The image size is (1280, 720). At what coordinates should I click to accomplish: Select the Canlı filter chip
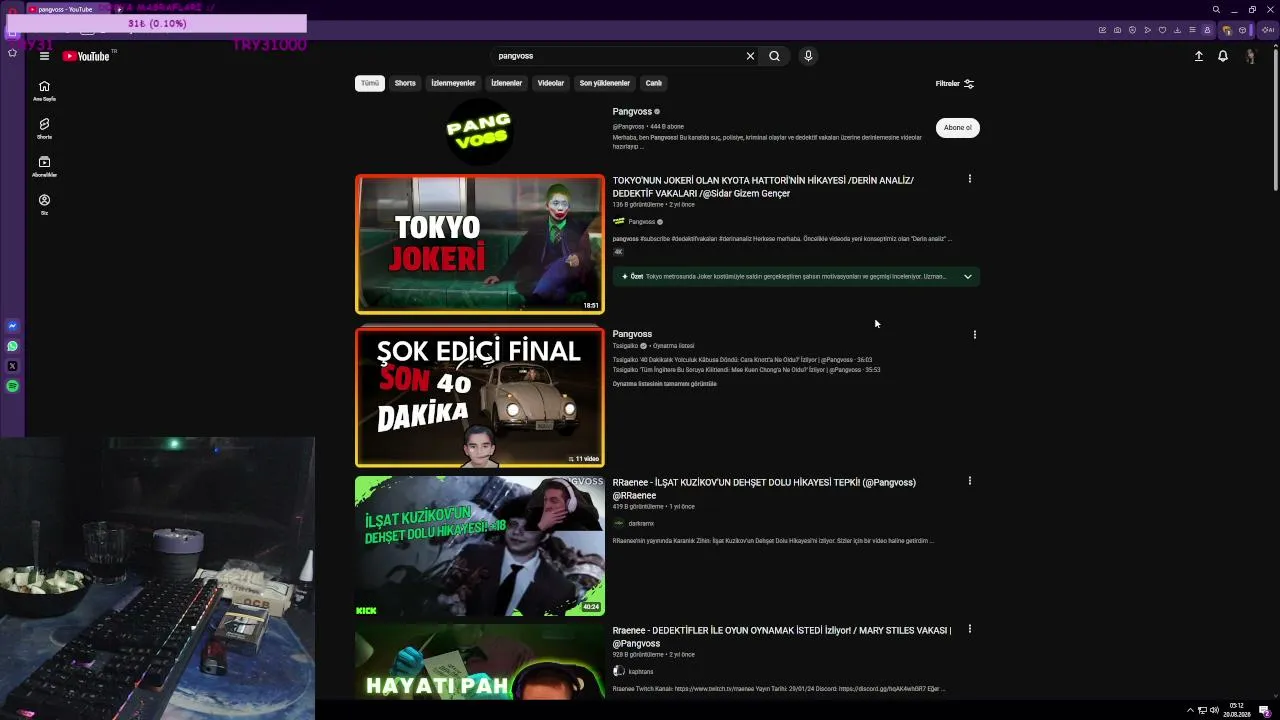tap(653, 83)
